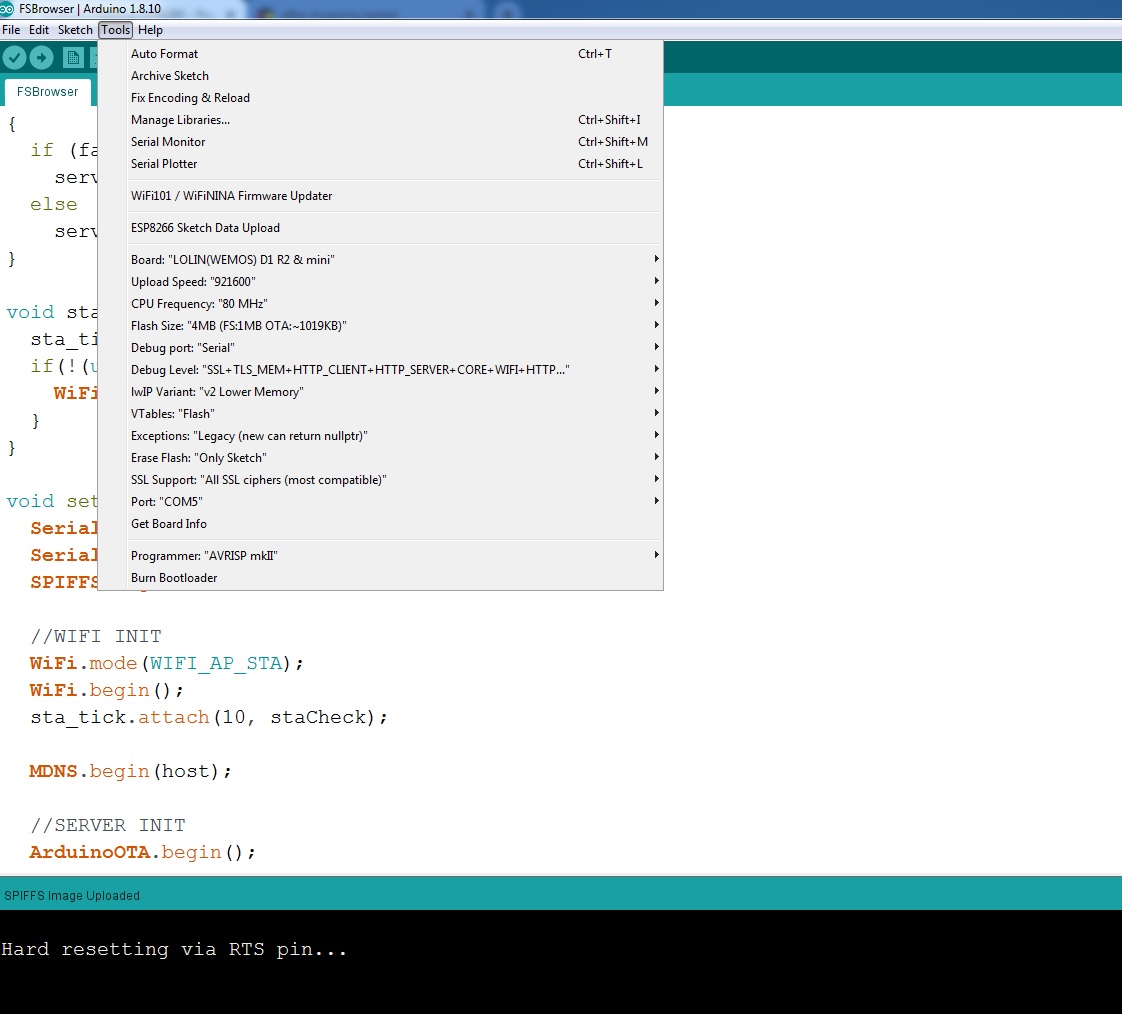Image resolution: width=1122 pixels, height=1014 pixels.
Task: Expand the Flash Size 4MB submenu
Action: click(x=238, y=326)
